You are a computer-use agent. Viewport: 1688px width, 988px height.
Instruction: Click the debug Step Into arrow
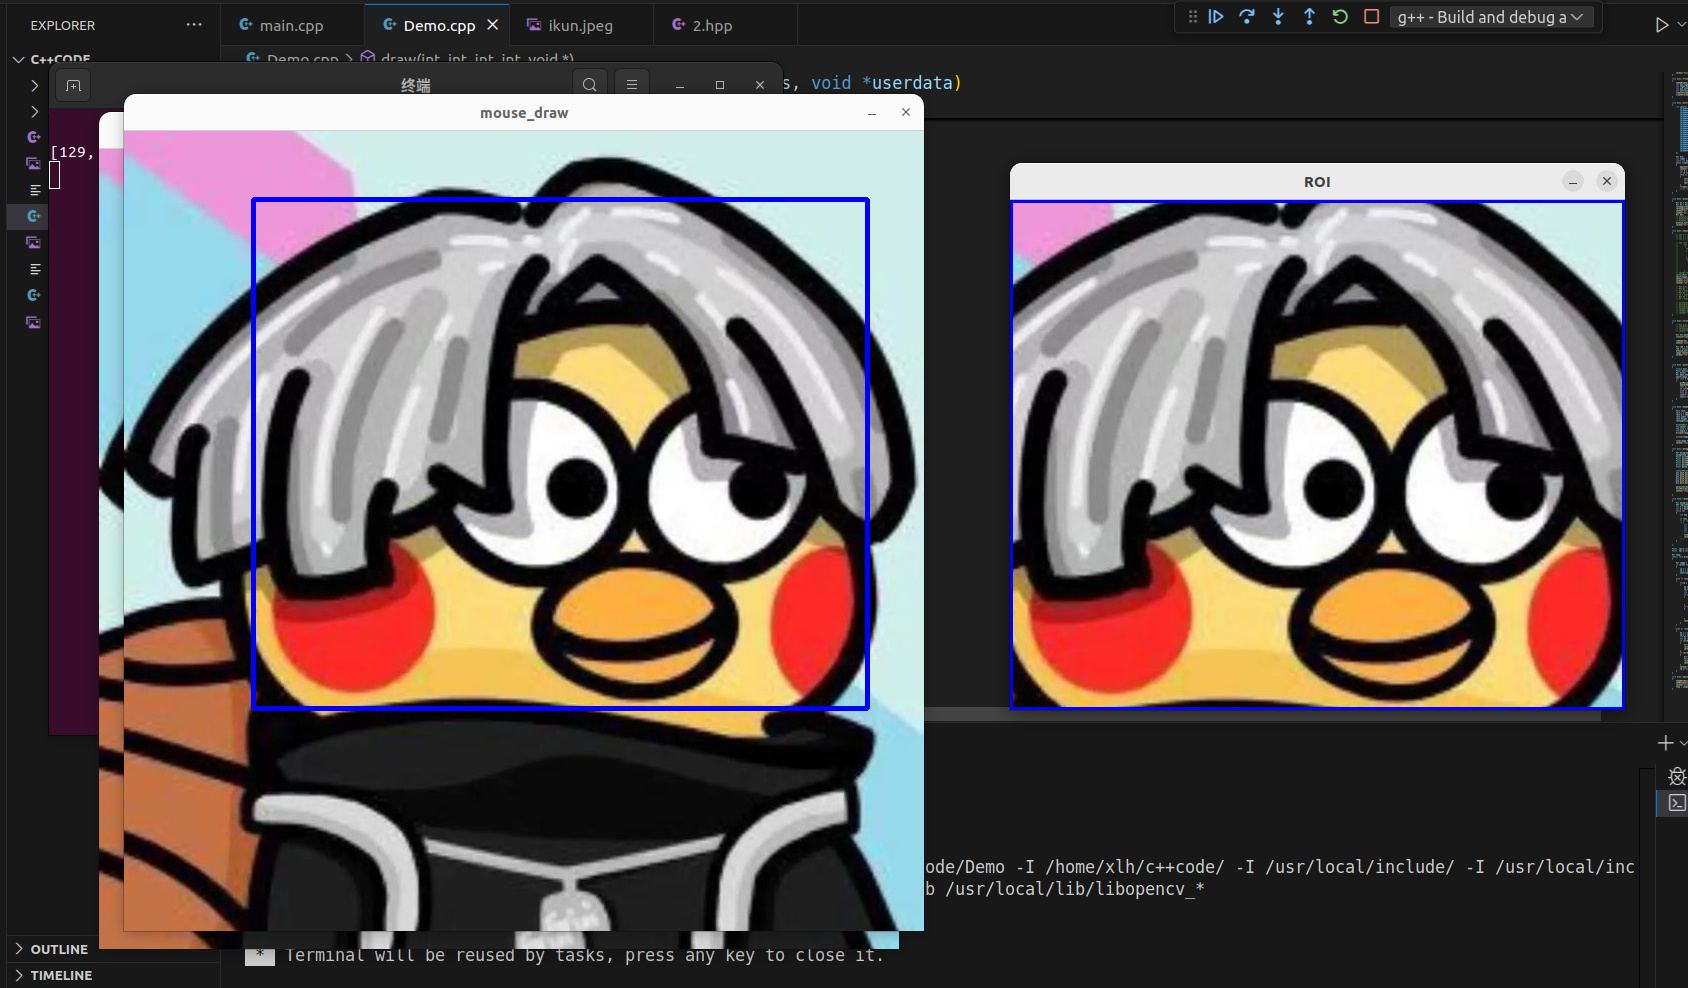(x=1278, y=17)
